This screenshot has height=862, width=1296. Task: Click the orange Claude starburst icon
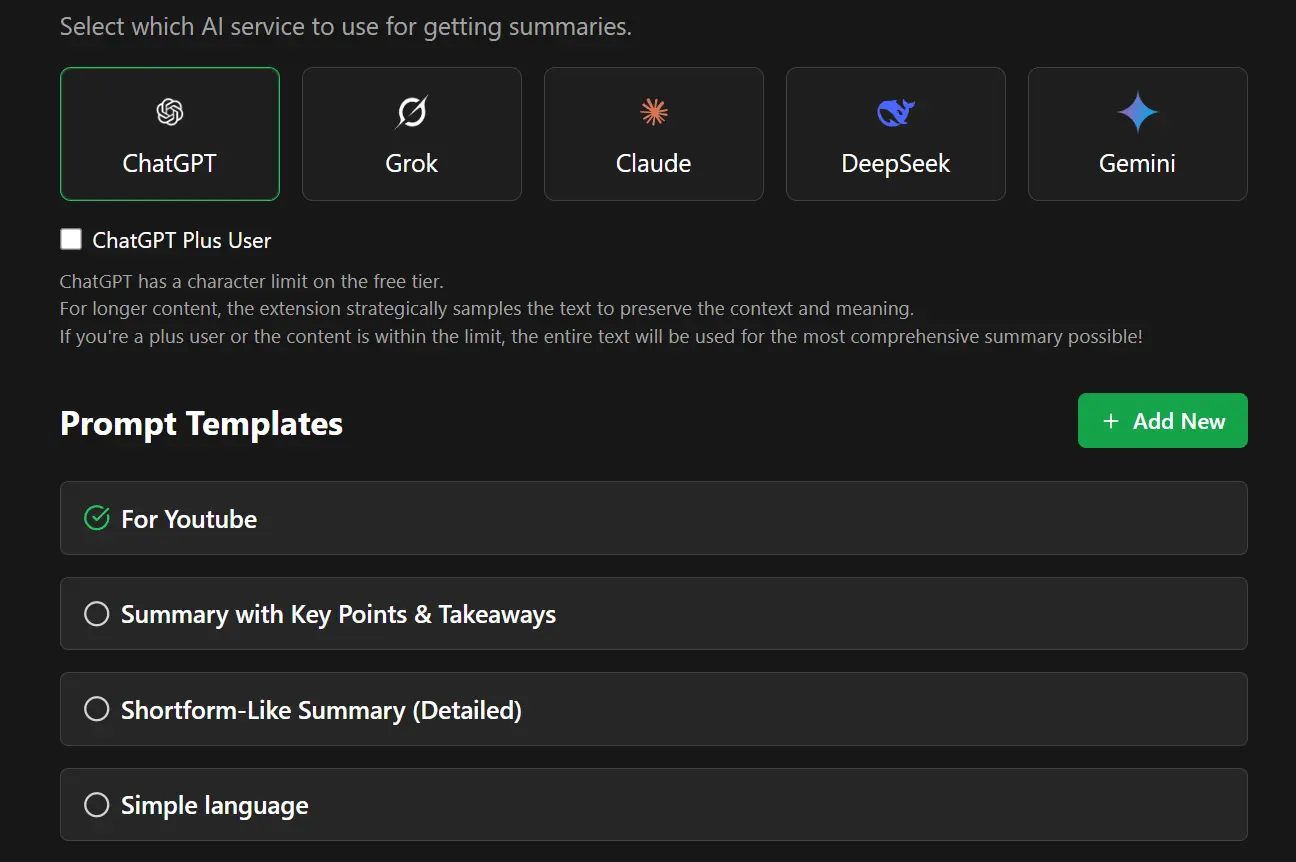654,112
